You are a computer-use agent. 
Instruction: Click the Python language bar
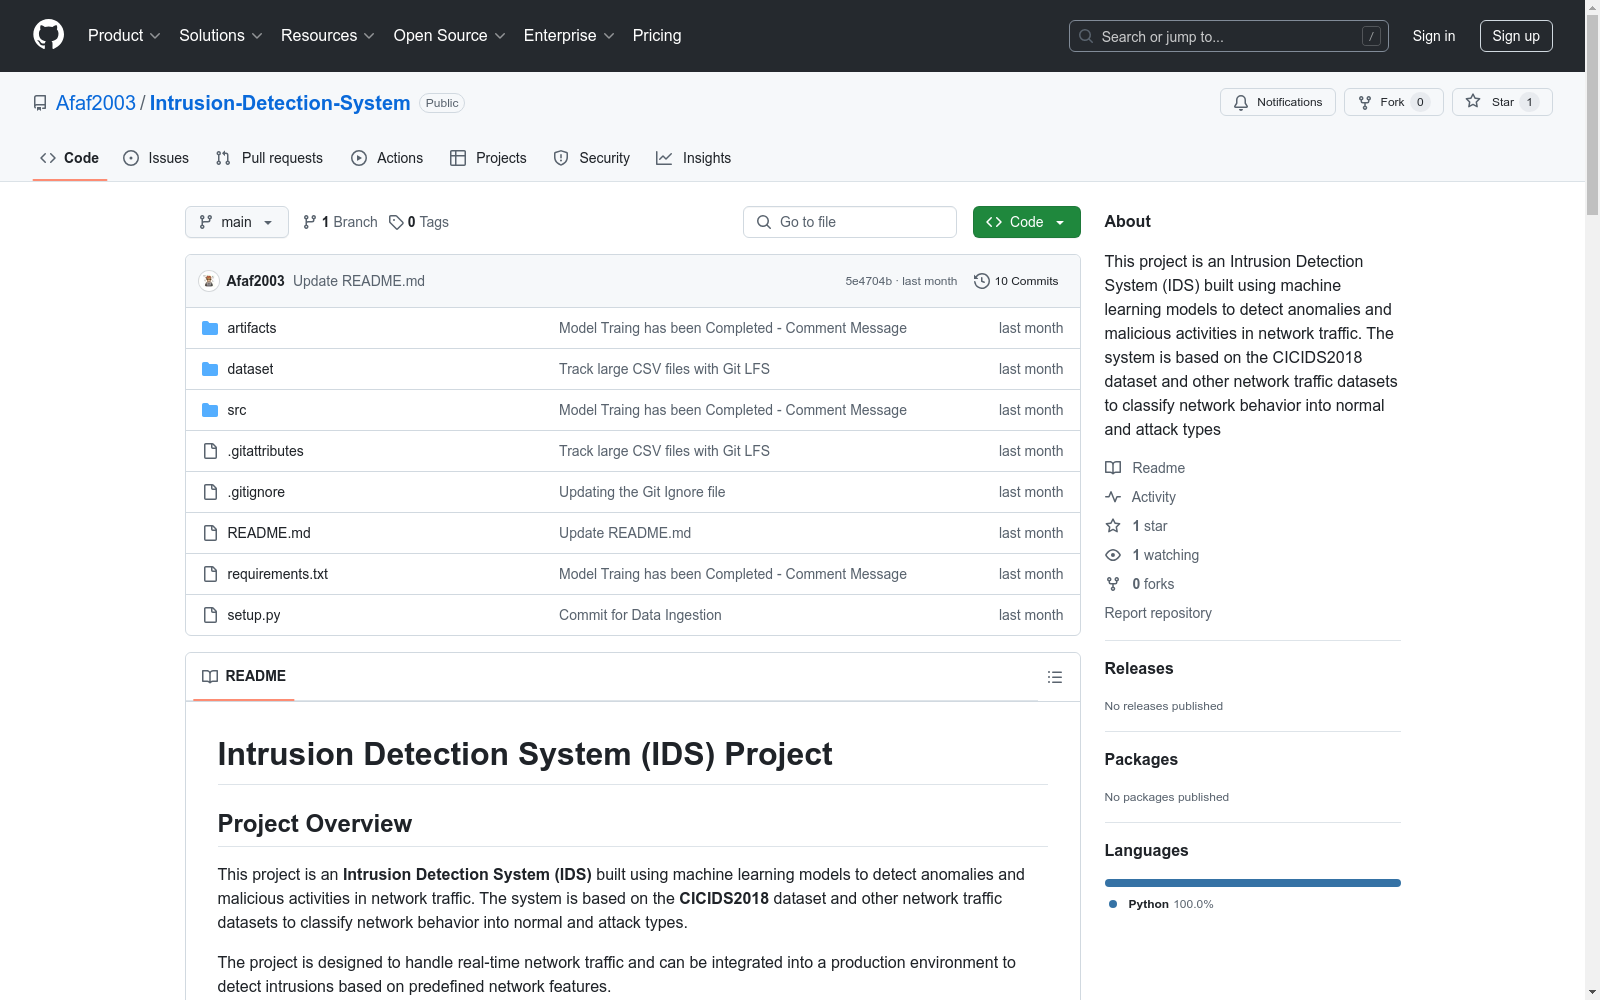(1253, 883)
